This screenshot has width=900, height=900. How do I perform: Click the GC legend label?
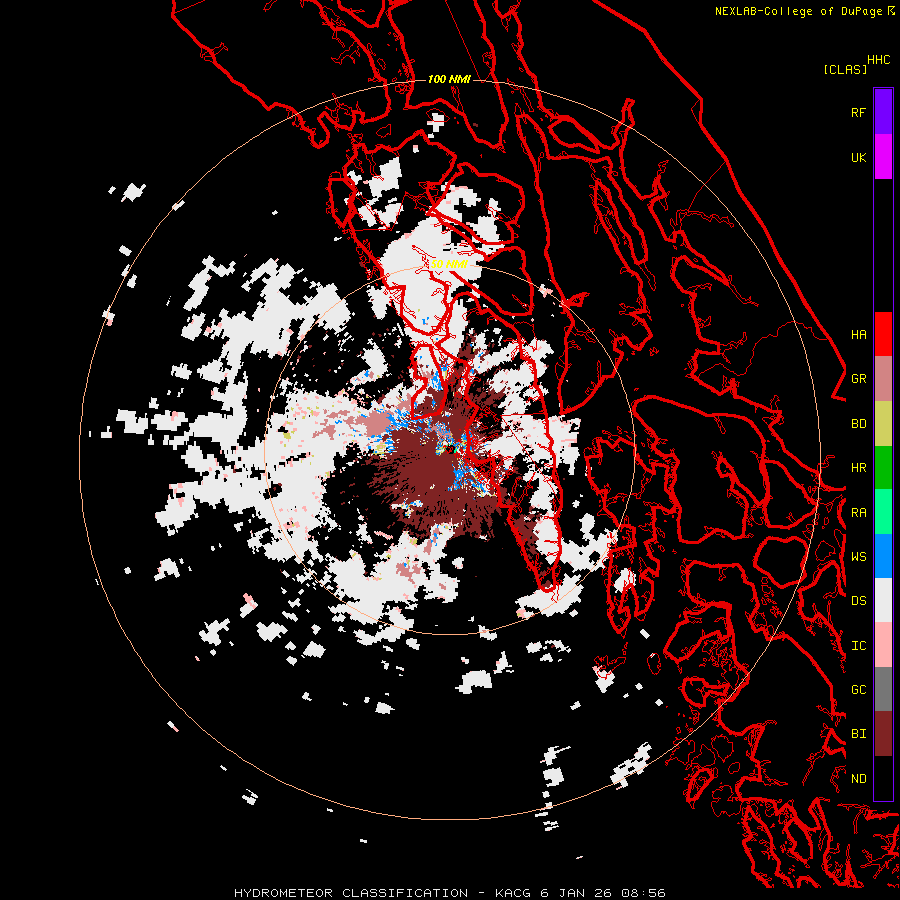point(858,689)
